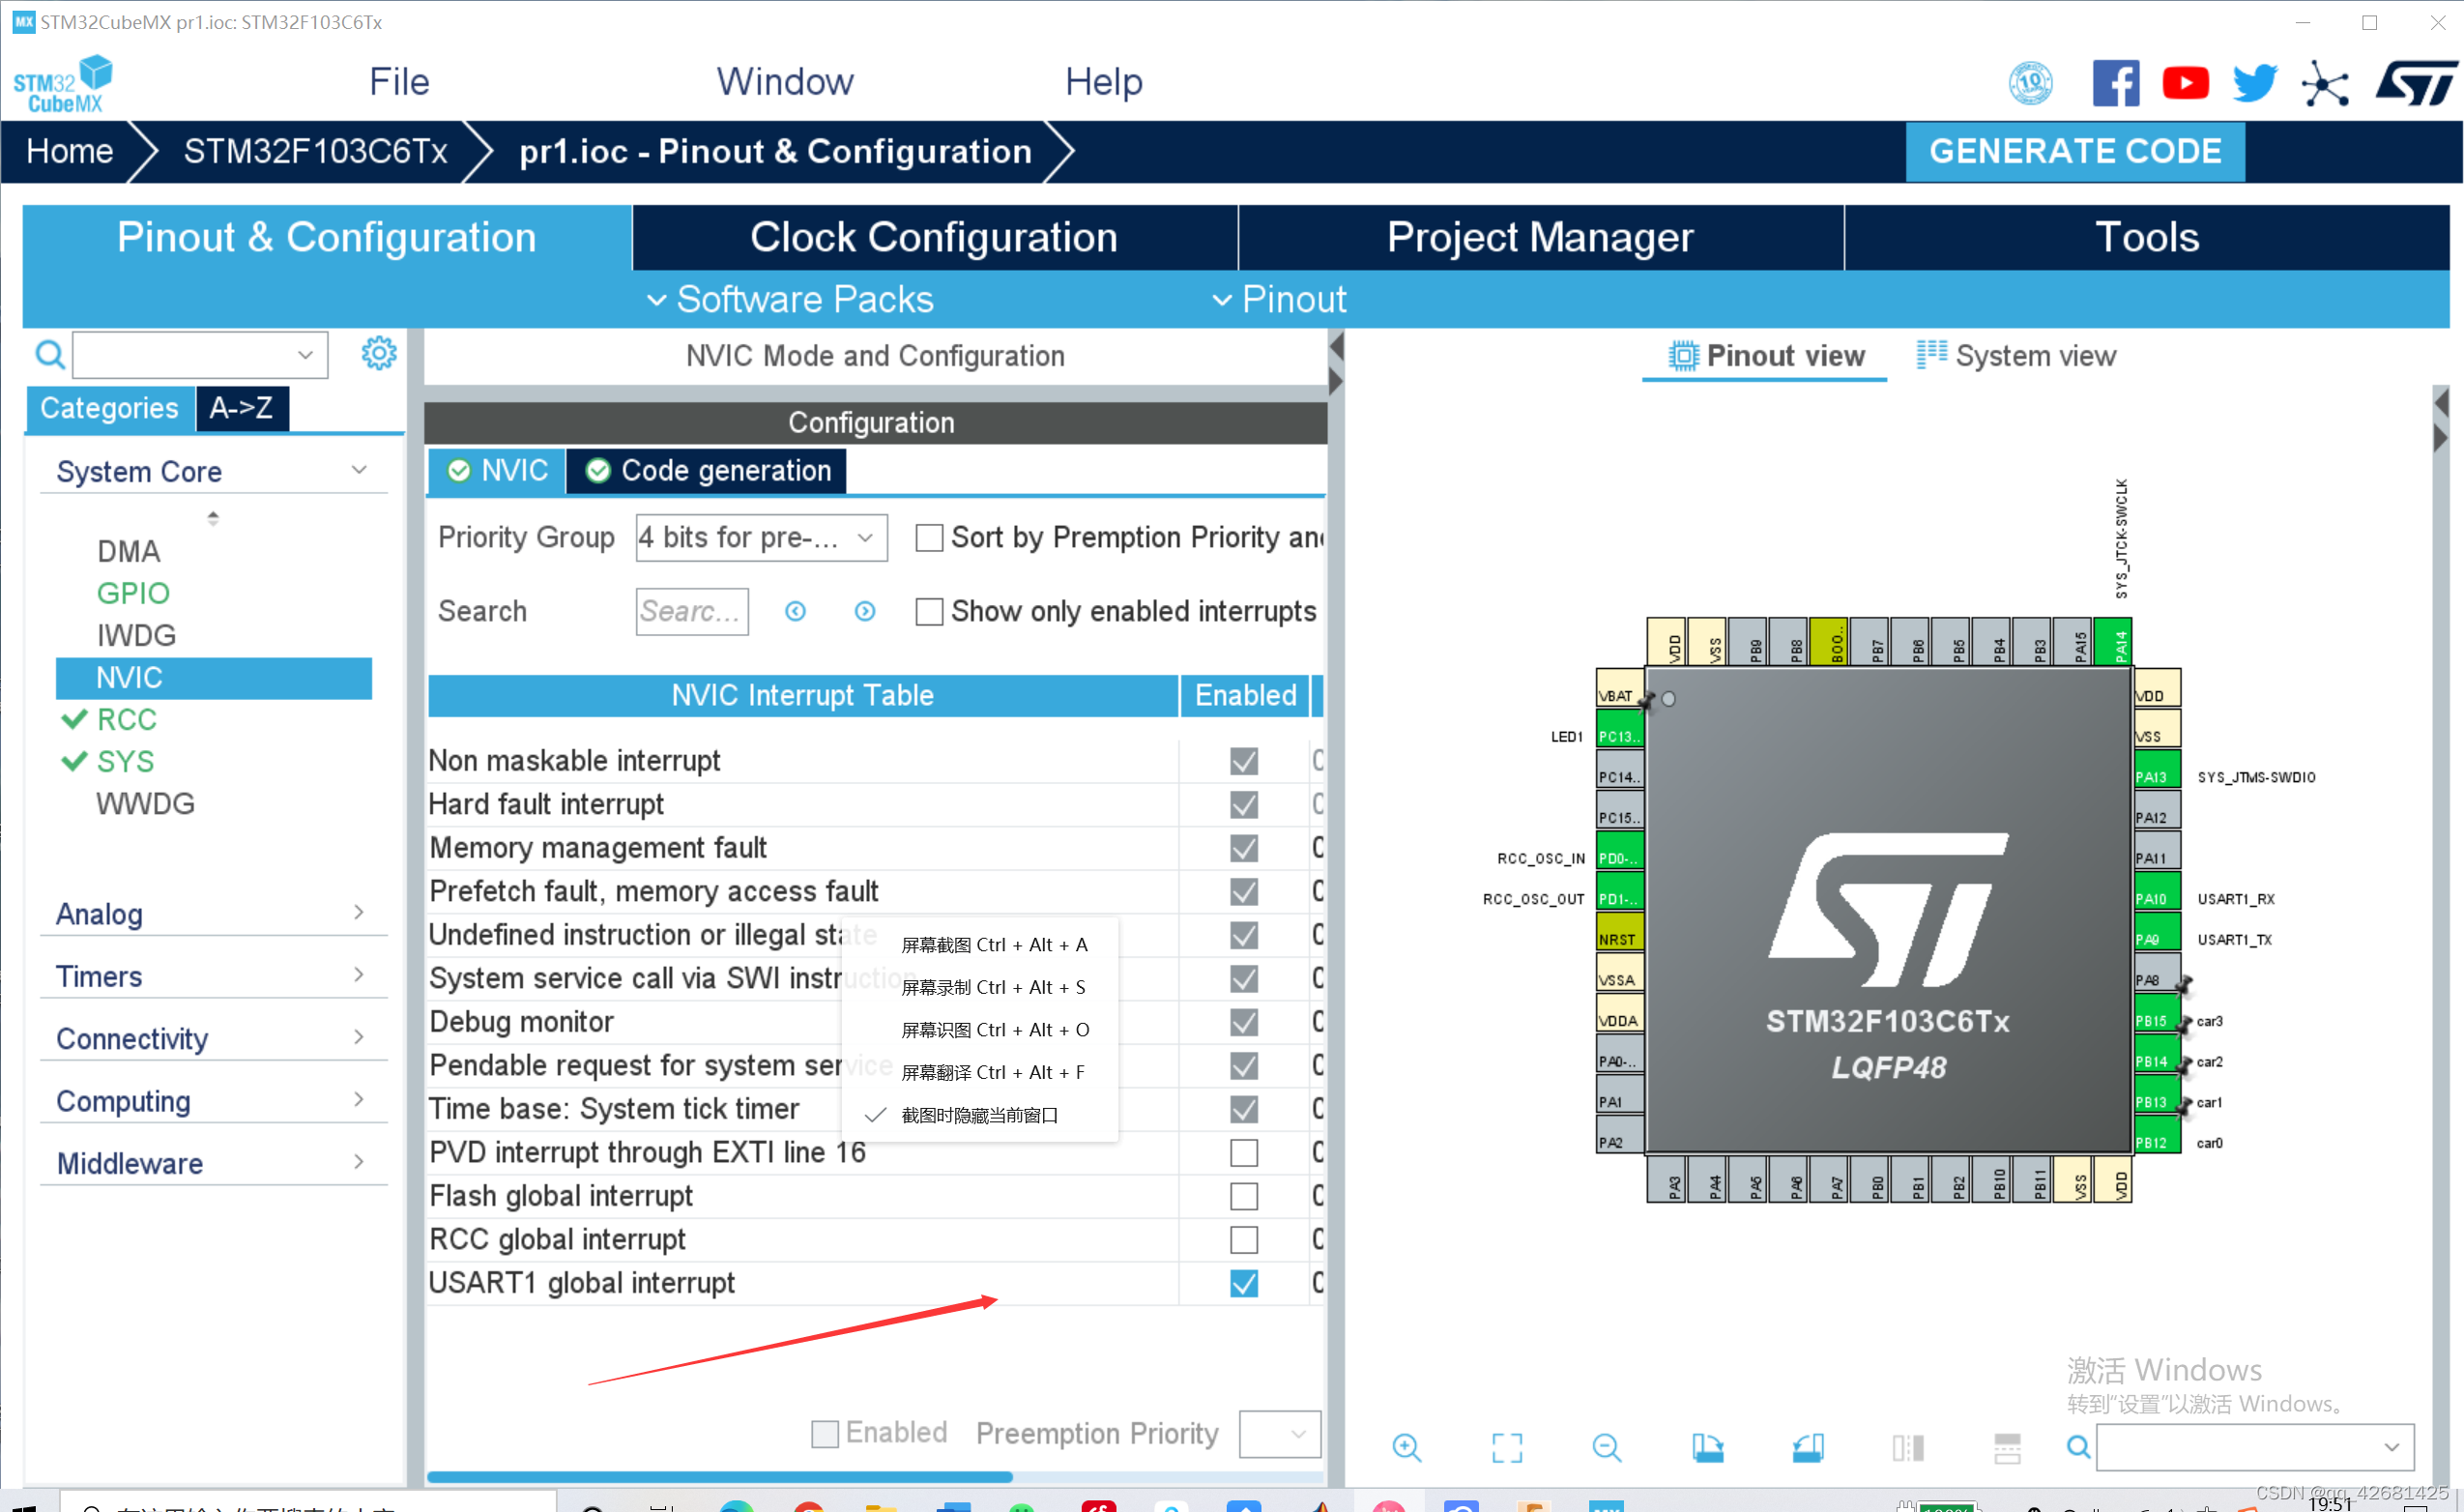This screenshot has width=2464, height=1512.
Task: Click the Show only enabled interrupts toggle
Action: point(929,611)
